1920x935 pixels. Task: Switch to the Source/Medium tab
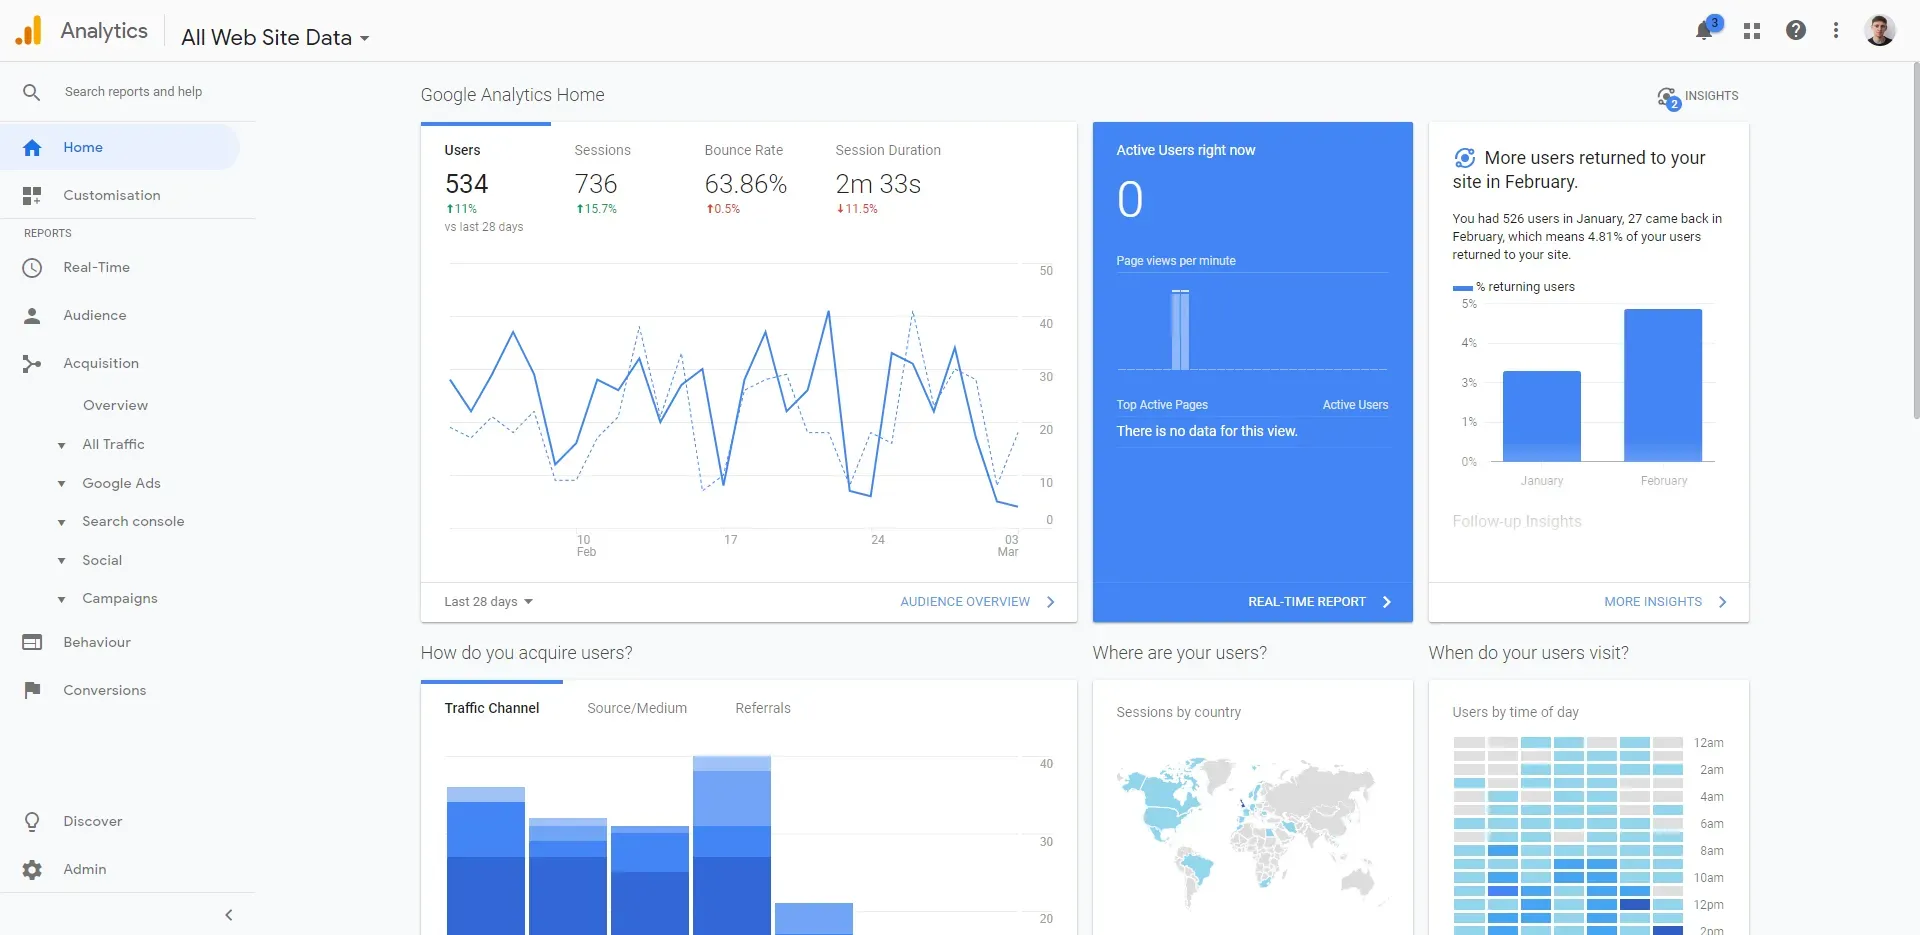637,708
